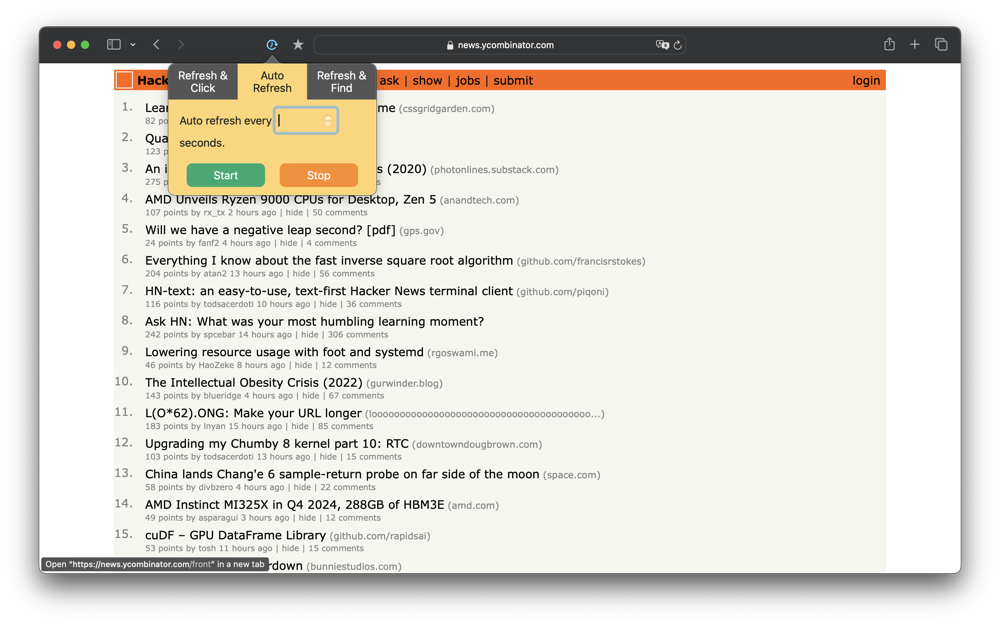Viewport: 1000px width, 625px height.
Task: Click the star bookmark extension icon
Action: [x=298, y=45]
